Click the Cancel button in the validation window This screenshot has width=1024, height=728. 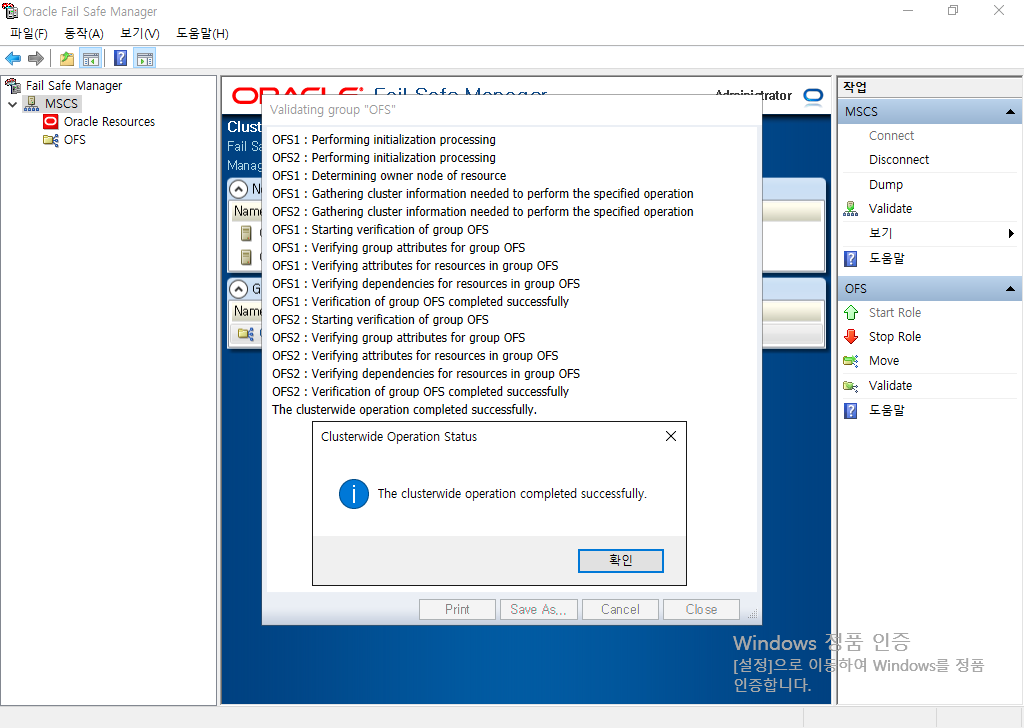coord(620,609)
